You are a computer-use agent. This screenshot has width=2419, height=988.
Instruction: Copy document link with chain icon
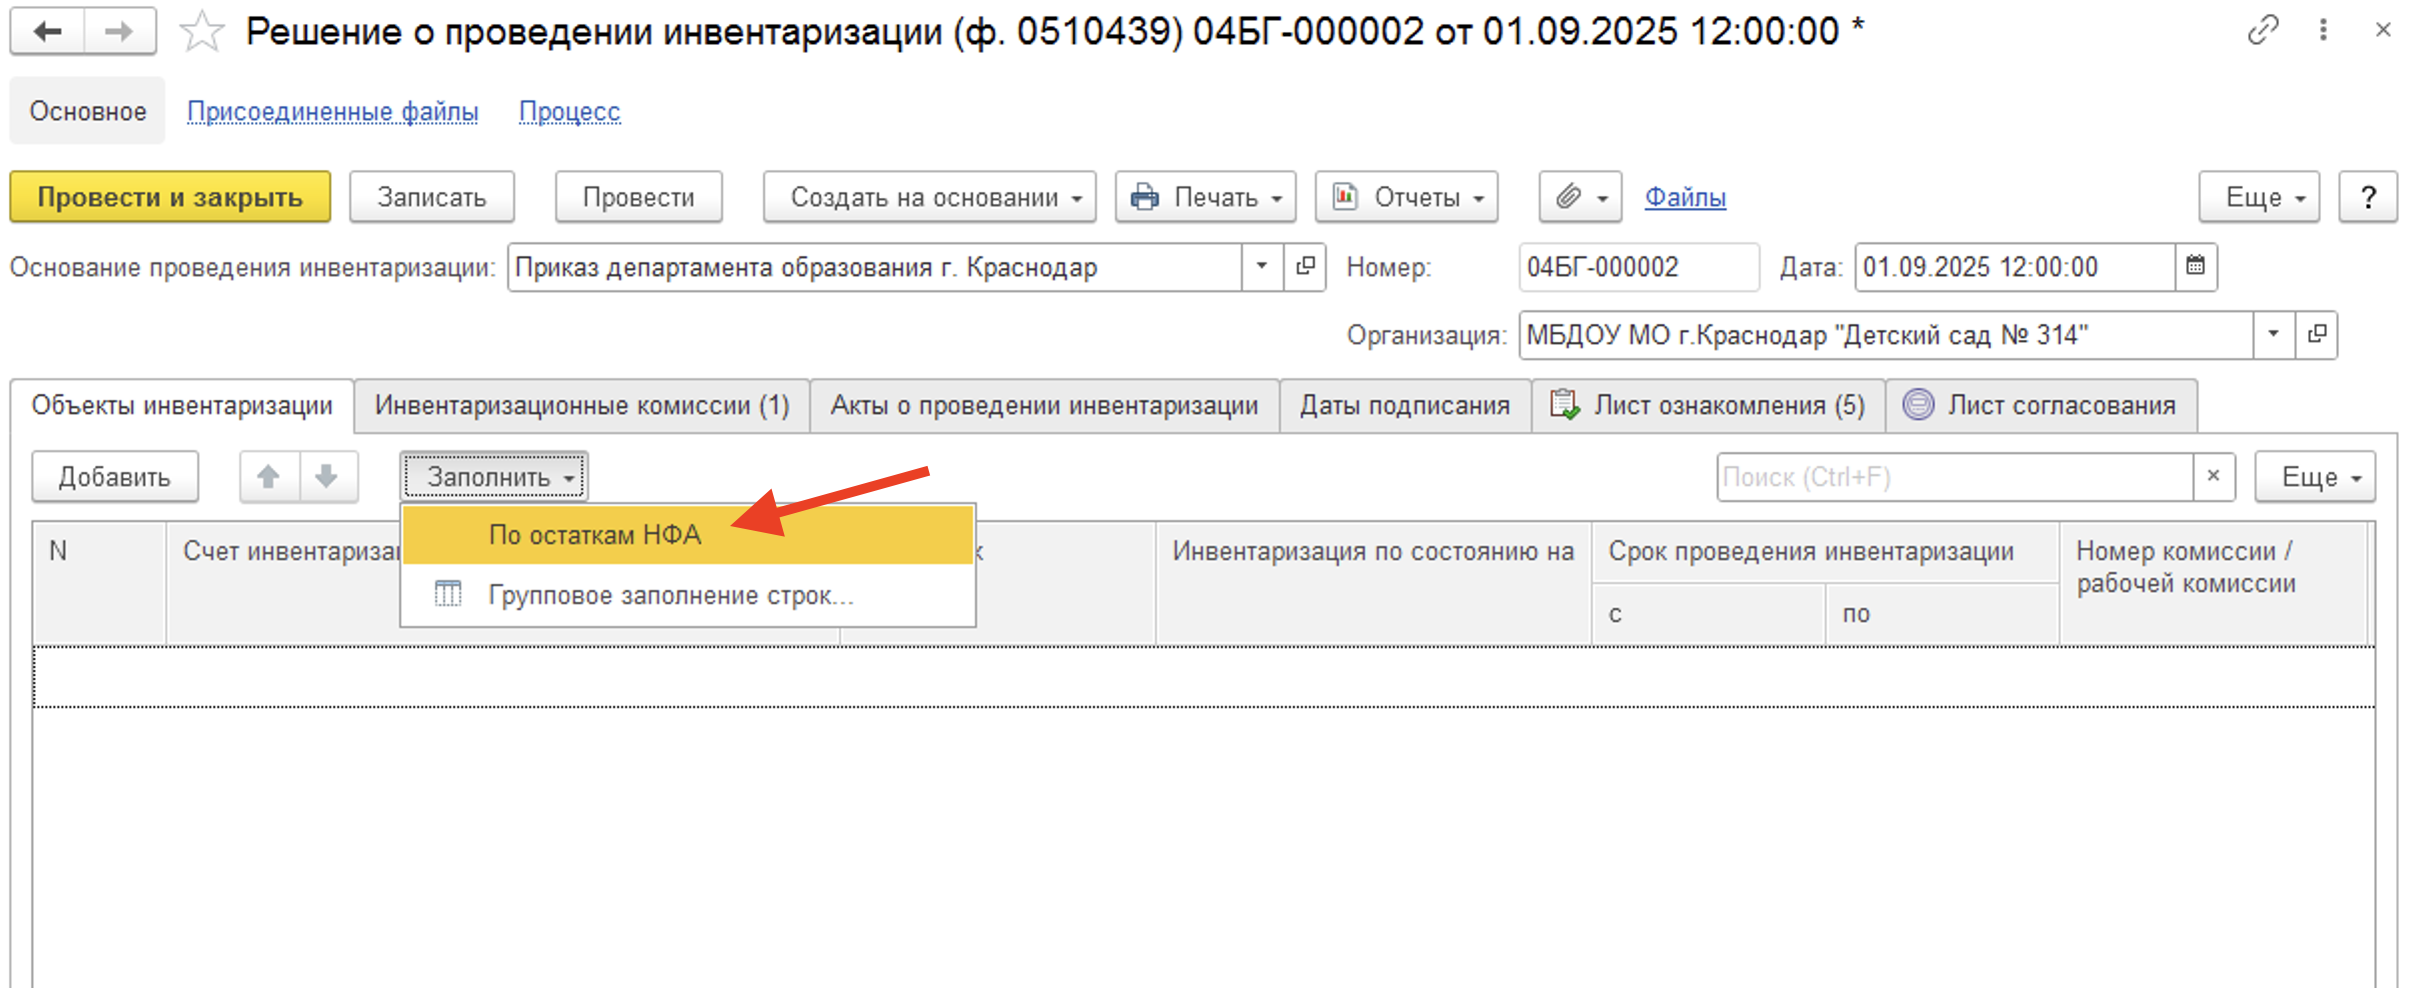2262,30
